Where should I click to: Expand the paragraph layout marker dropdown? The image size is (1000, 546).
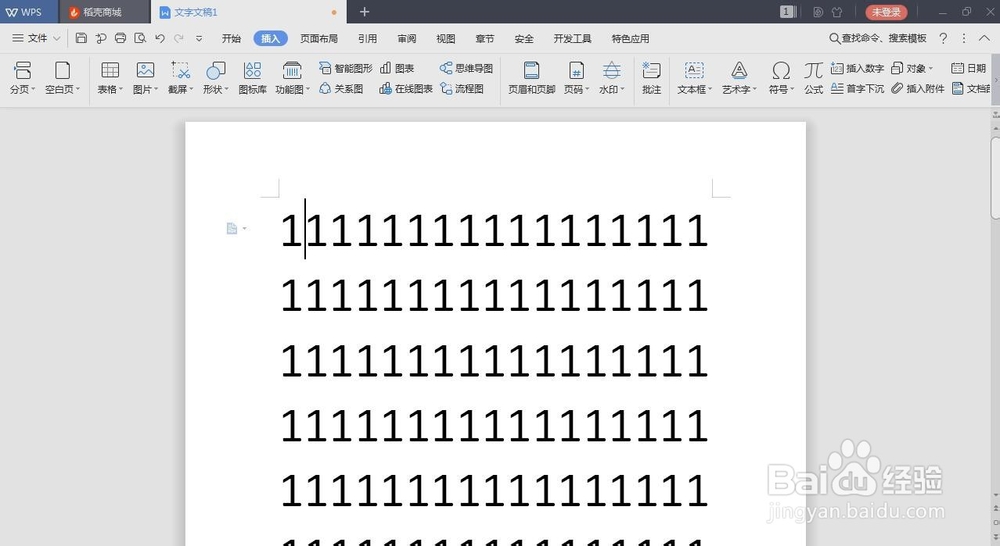(x=244, y=228)
